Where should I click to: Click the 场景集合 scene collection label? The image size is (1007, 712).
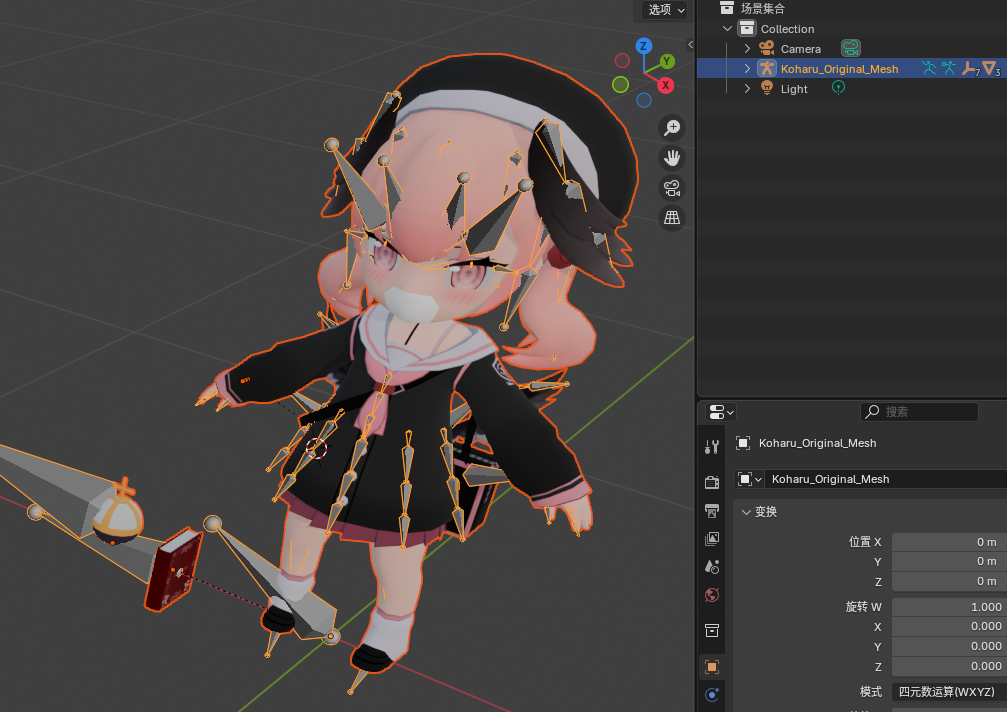point(762,8)
